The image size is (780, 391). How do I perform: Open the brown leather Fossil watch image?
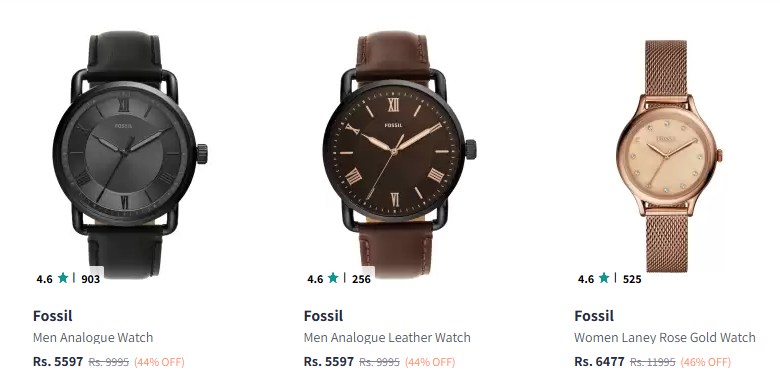pos(399,153)
